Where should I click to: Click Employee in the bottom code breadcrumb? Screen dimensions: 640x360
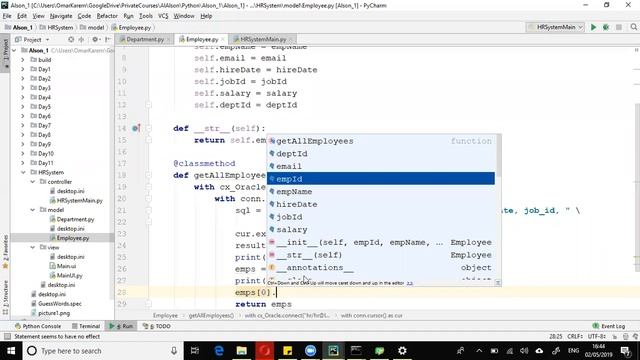click(165, 316)
